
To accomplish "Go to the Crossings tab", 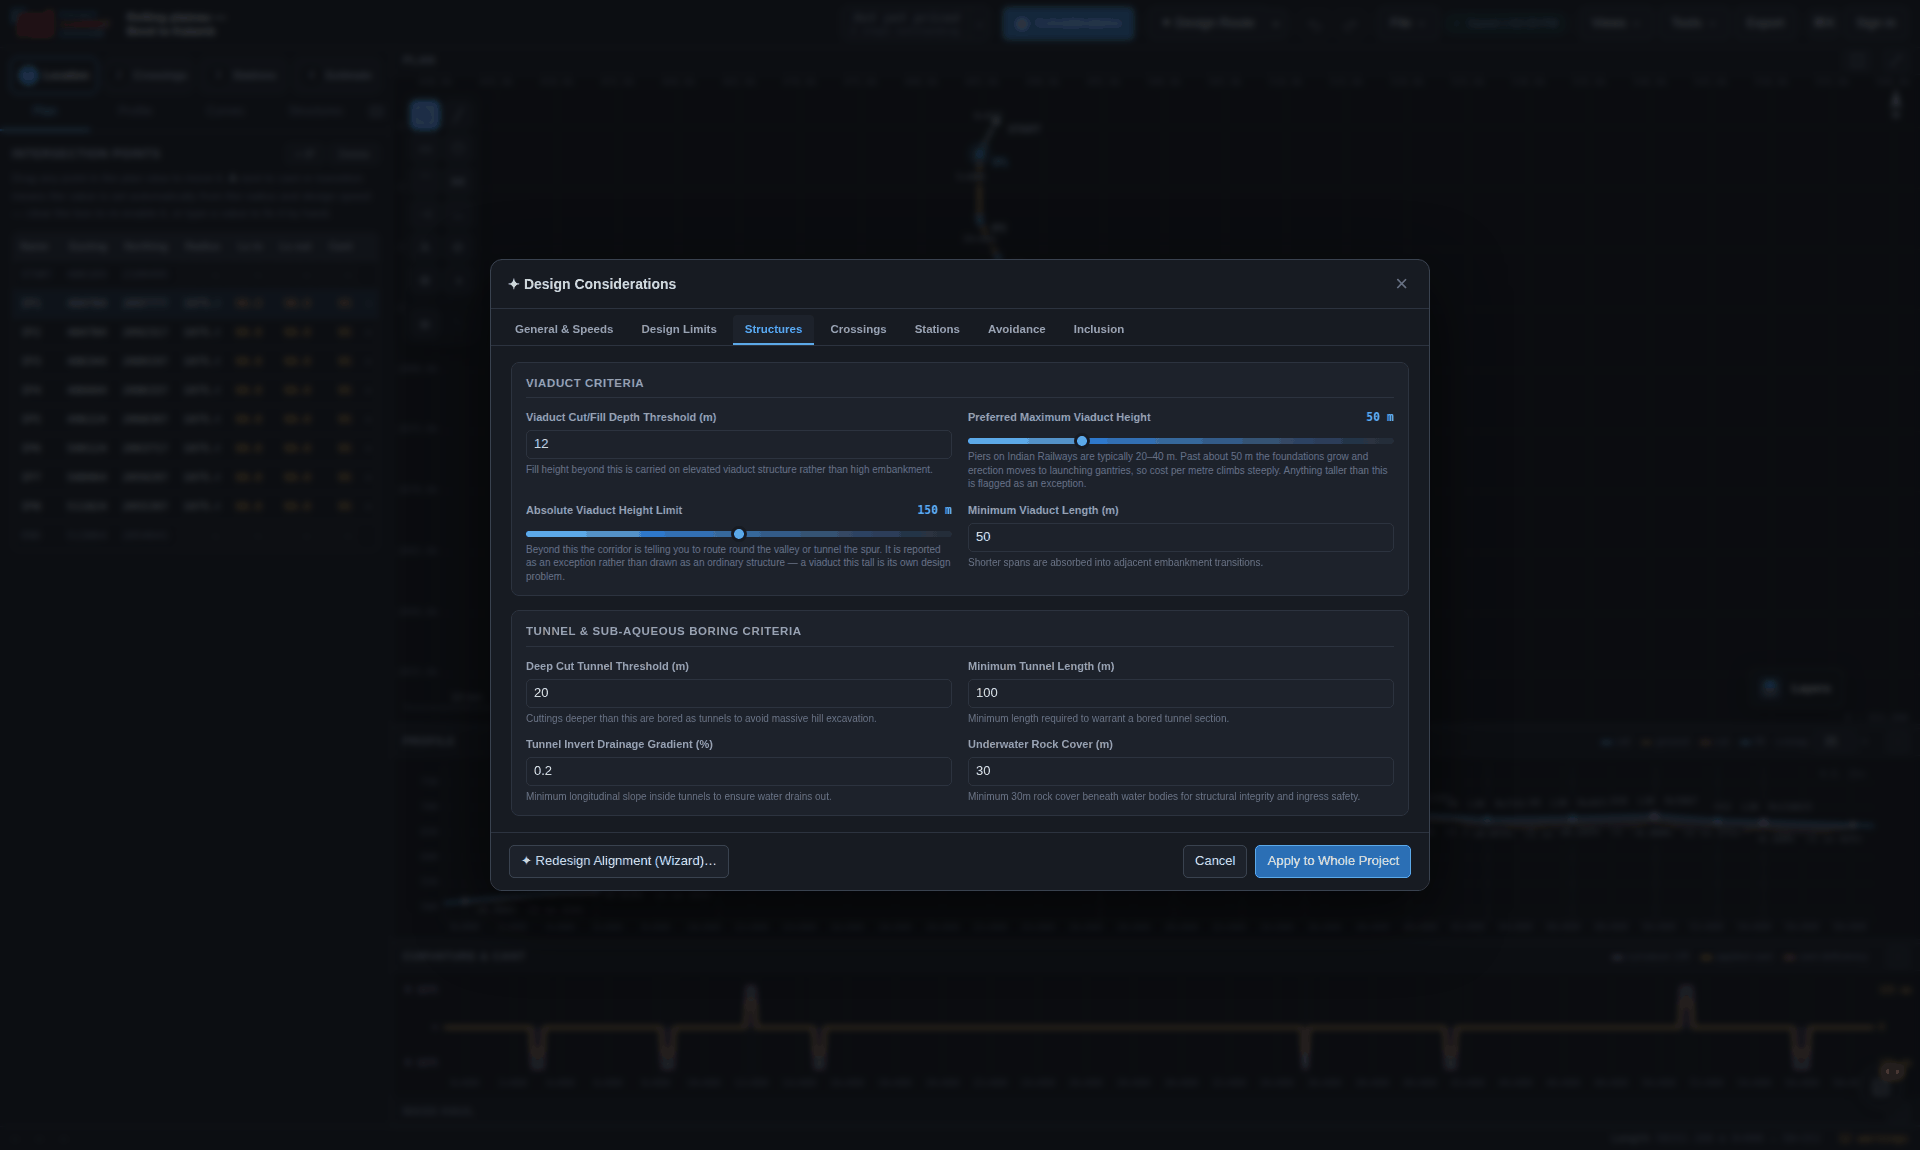I will point(858,329).
